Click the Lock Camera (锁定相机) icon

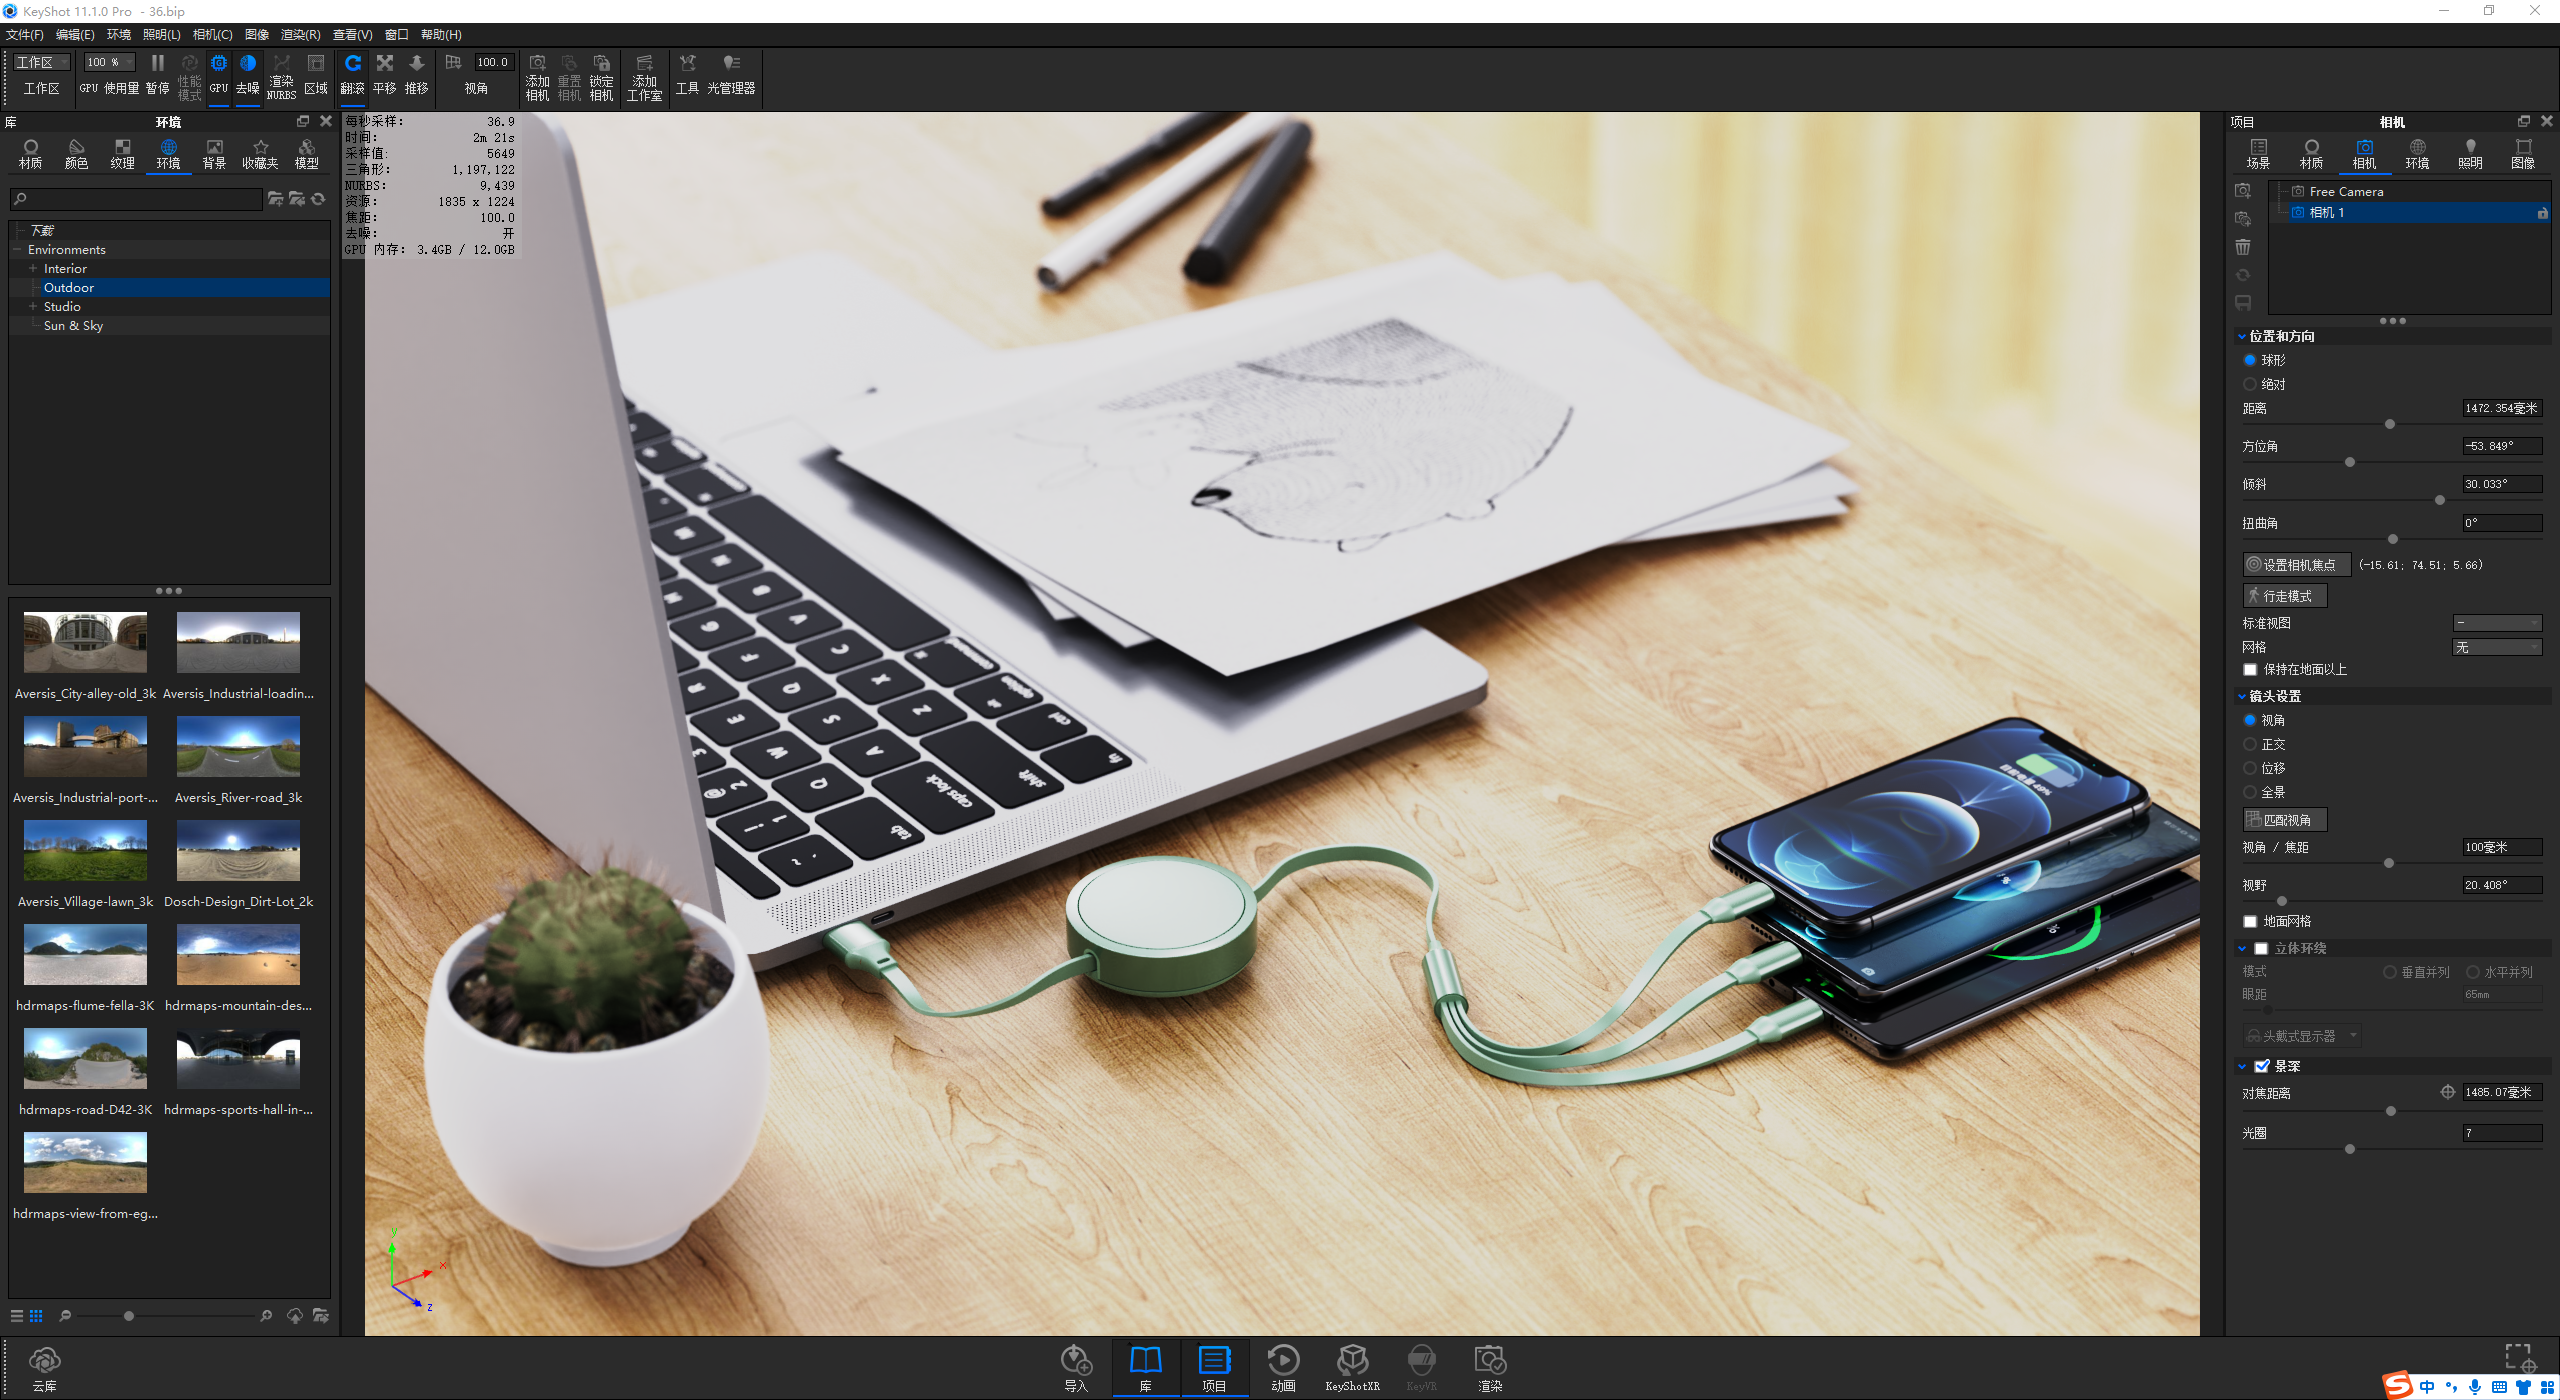coord(602,77)
